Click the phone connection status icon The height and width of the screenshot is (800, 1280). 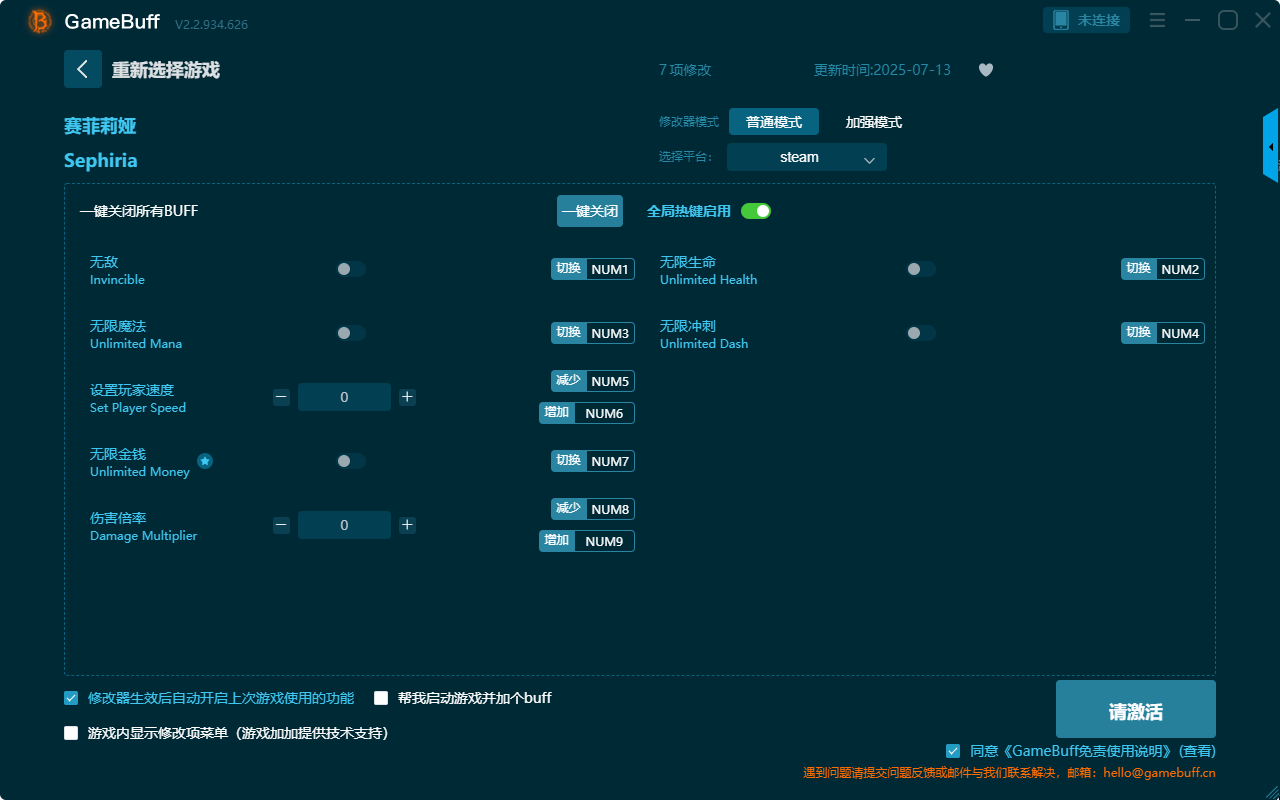[x=1061, y=20]
